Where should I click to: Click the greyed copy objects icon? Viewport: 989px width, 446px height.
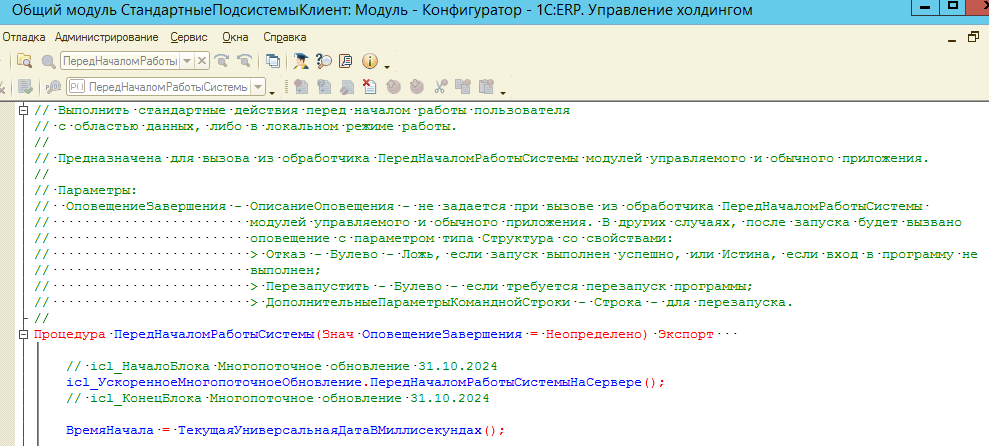pyautogui.click(x=464, y=86)
